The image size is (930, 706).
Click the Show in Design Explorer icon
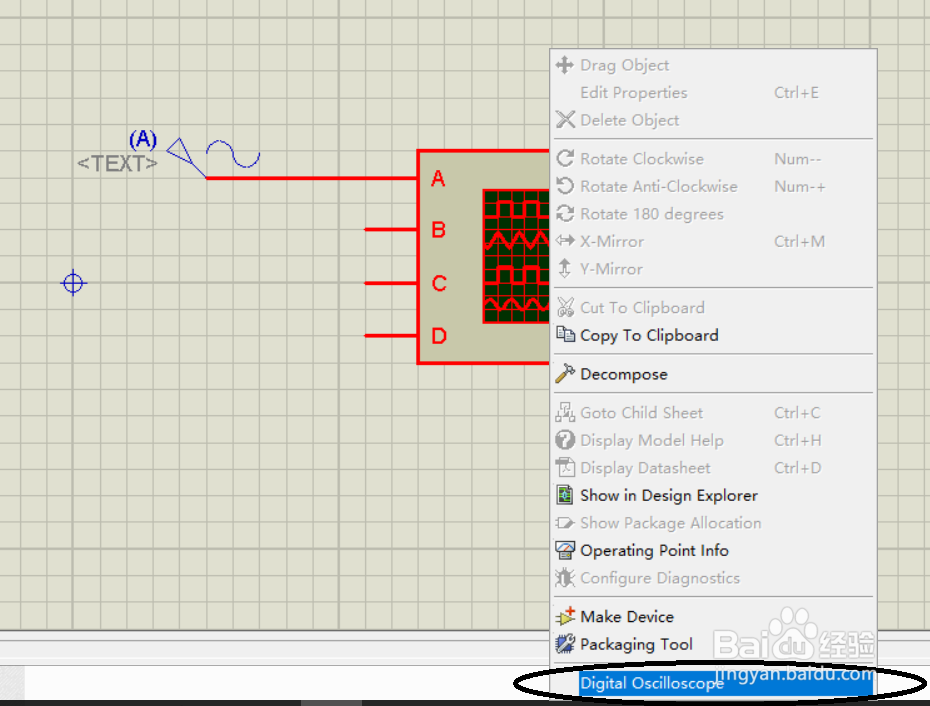coord(565,495)
